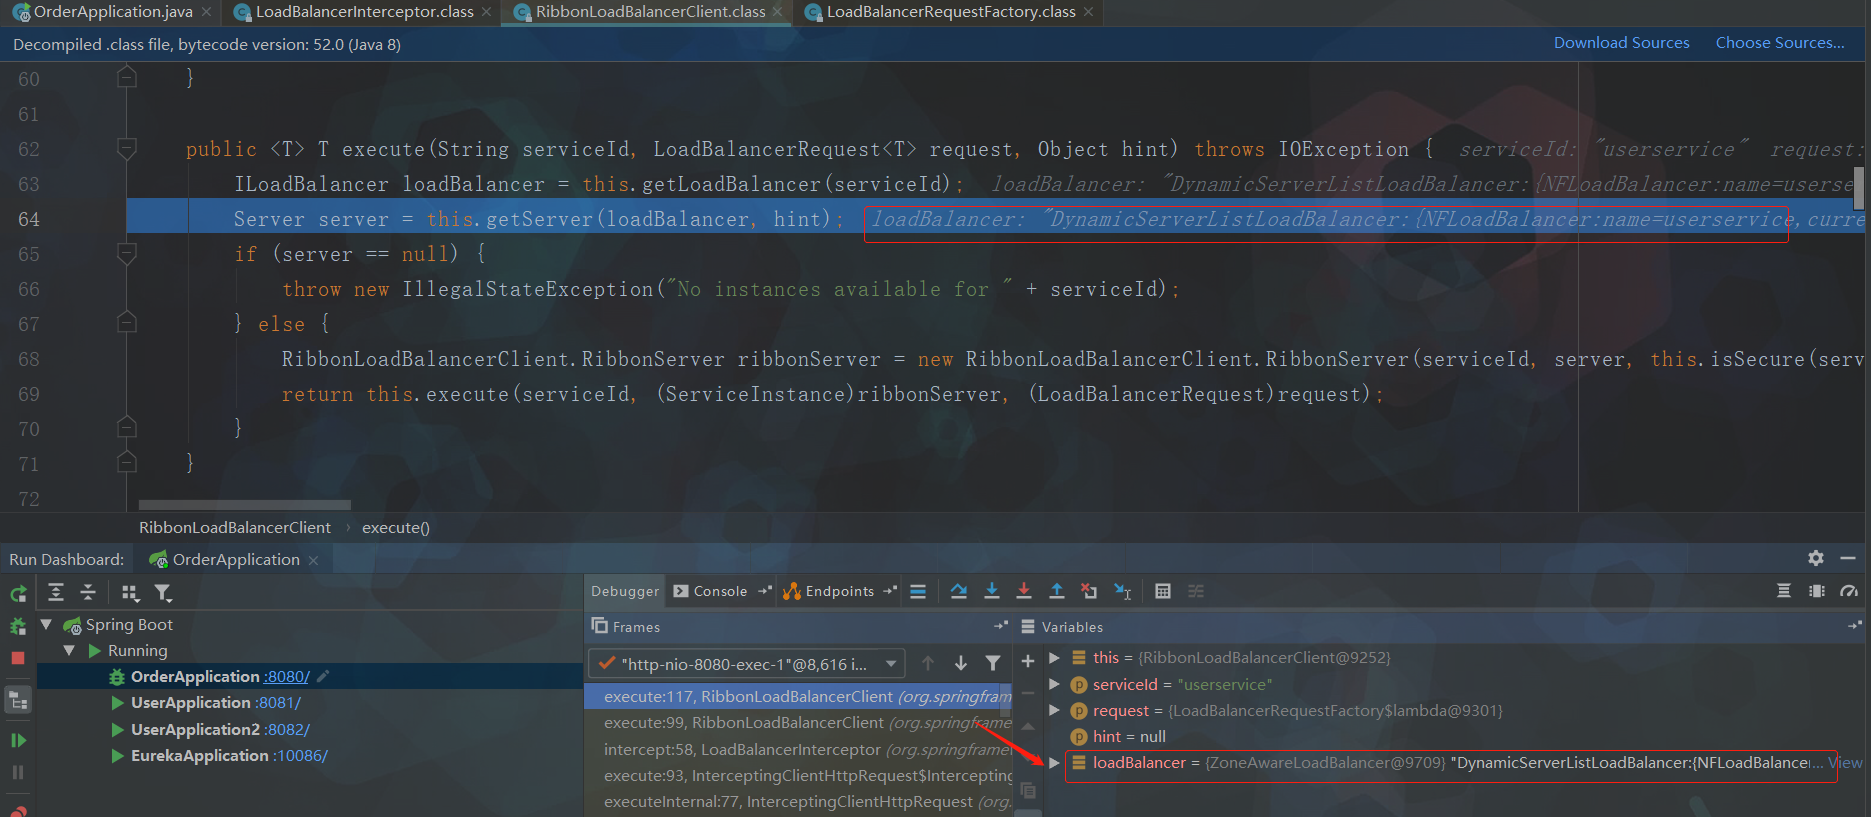Click the Download Sources link
This screenshot has width=1871, height=817.
(1621, 42)
